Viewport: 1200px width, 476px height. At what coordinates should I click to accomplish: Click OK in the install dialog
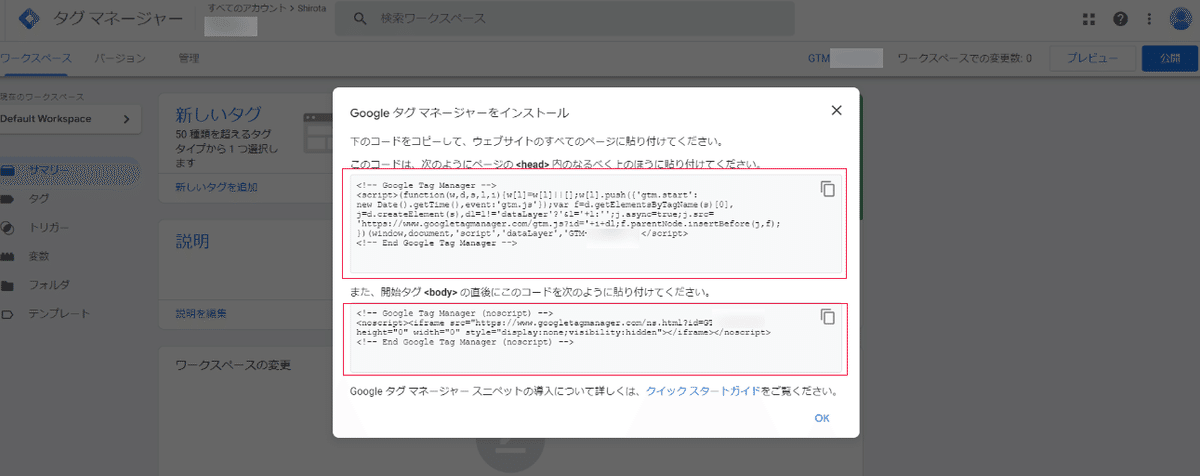coord(822,418)
